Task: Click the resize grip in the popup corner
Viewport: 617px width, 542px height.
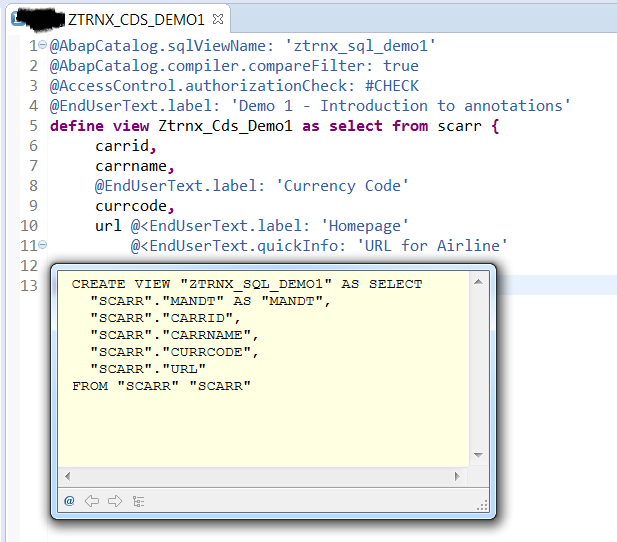Action: (482, 505)
